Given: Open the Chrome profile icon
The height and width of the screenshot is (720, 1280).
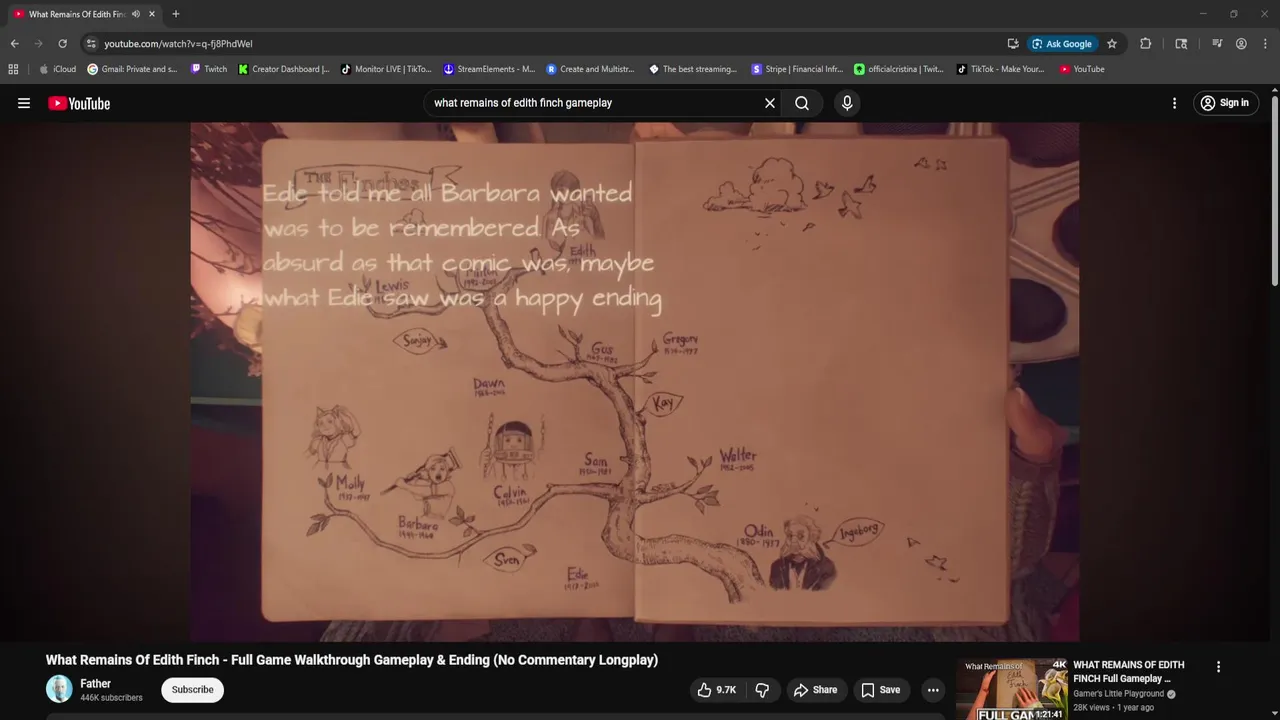Looking at the screenshot, I should point(1241,44).
